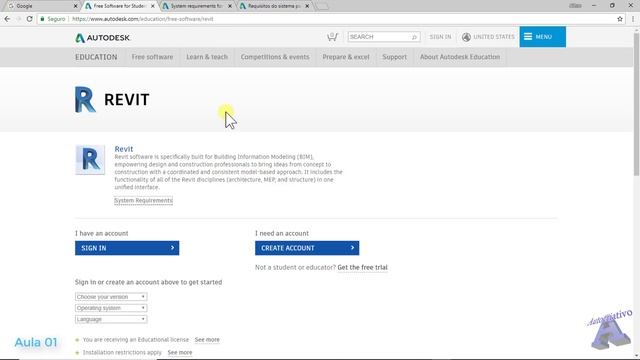
Task: Open the Chrome three-dot menu
Action: (x=633, y=19)
